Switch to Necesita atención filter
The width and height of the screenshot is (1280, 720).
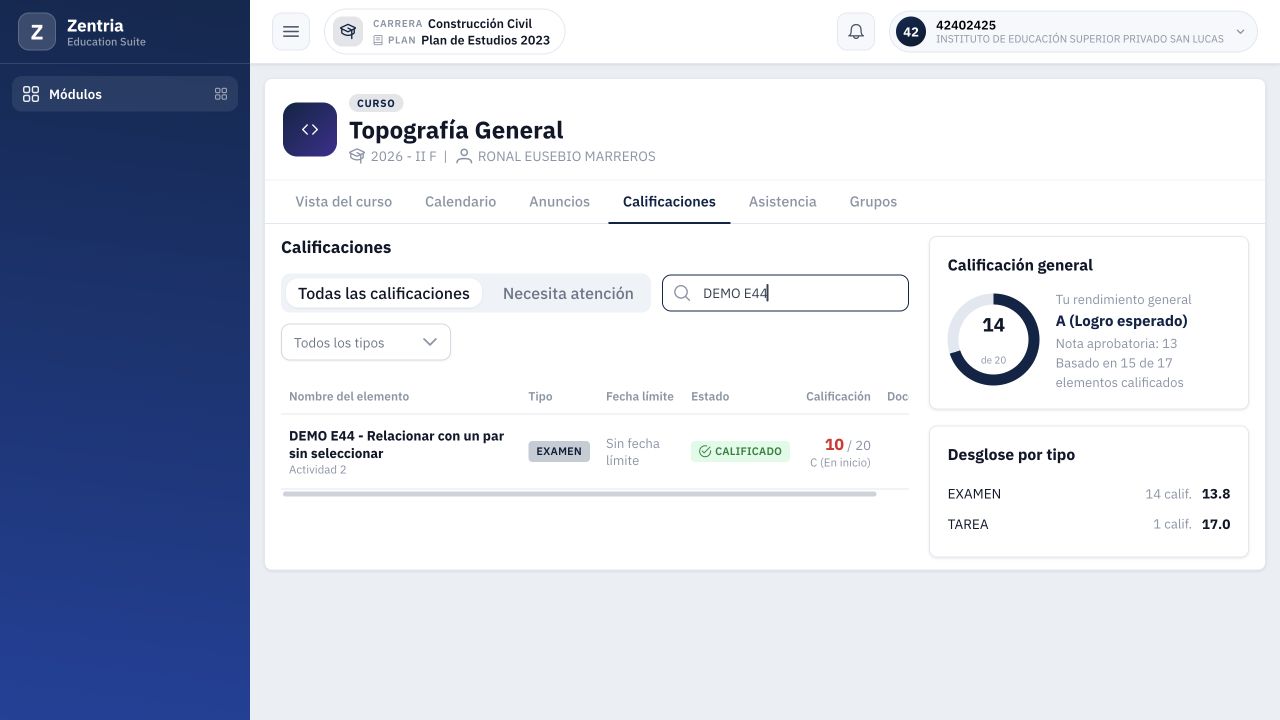568,293
